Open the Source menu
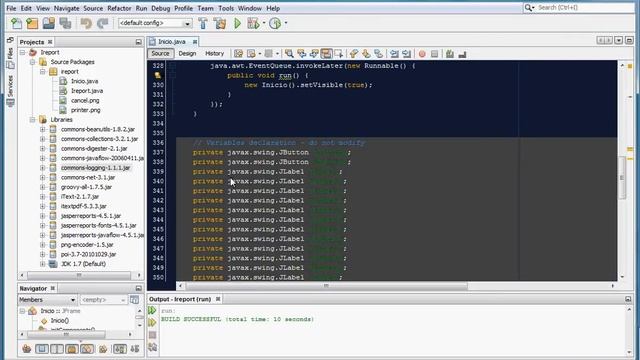Viewport: 640px width, 360px height. coord(93,8)
